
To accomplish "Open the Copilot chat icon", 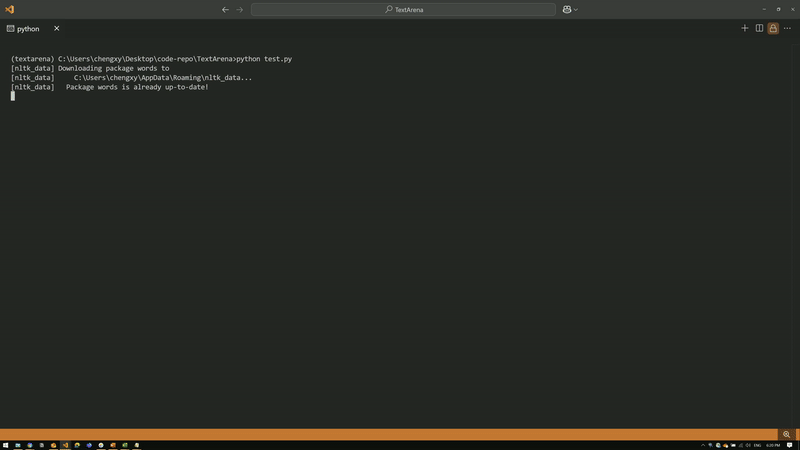I will [567, 9].
